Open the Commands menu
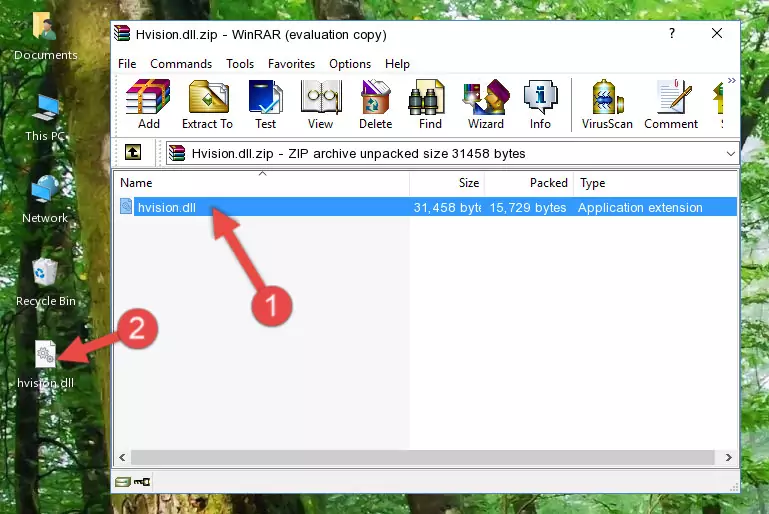Image resolution: width=769 pixels, height=514 pixels. point(181,64)
